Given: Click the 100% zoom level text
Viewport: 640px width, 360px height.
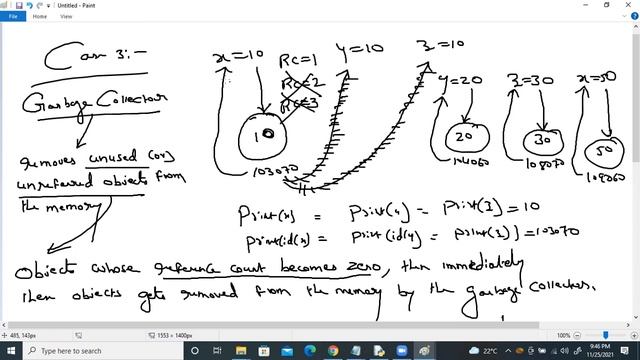Looking at the screenshot, I should click(563, 336).
